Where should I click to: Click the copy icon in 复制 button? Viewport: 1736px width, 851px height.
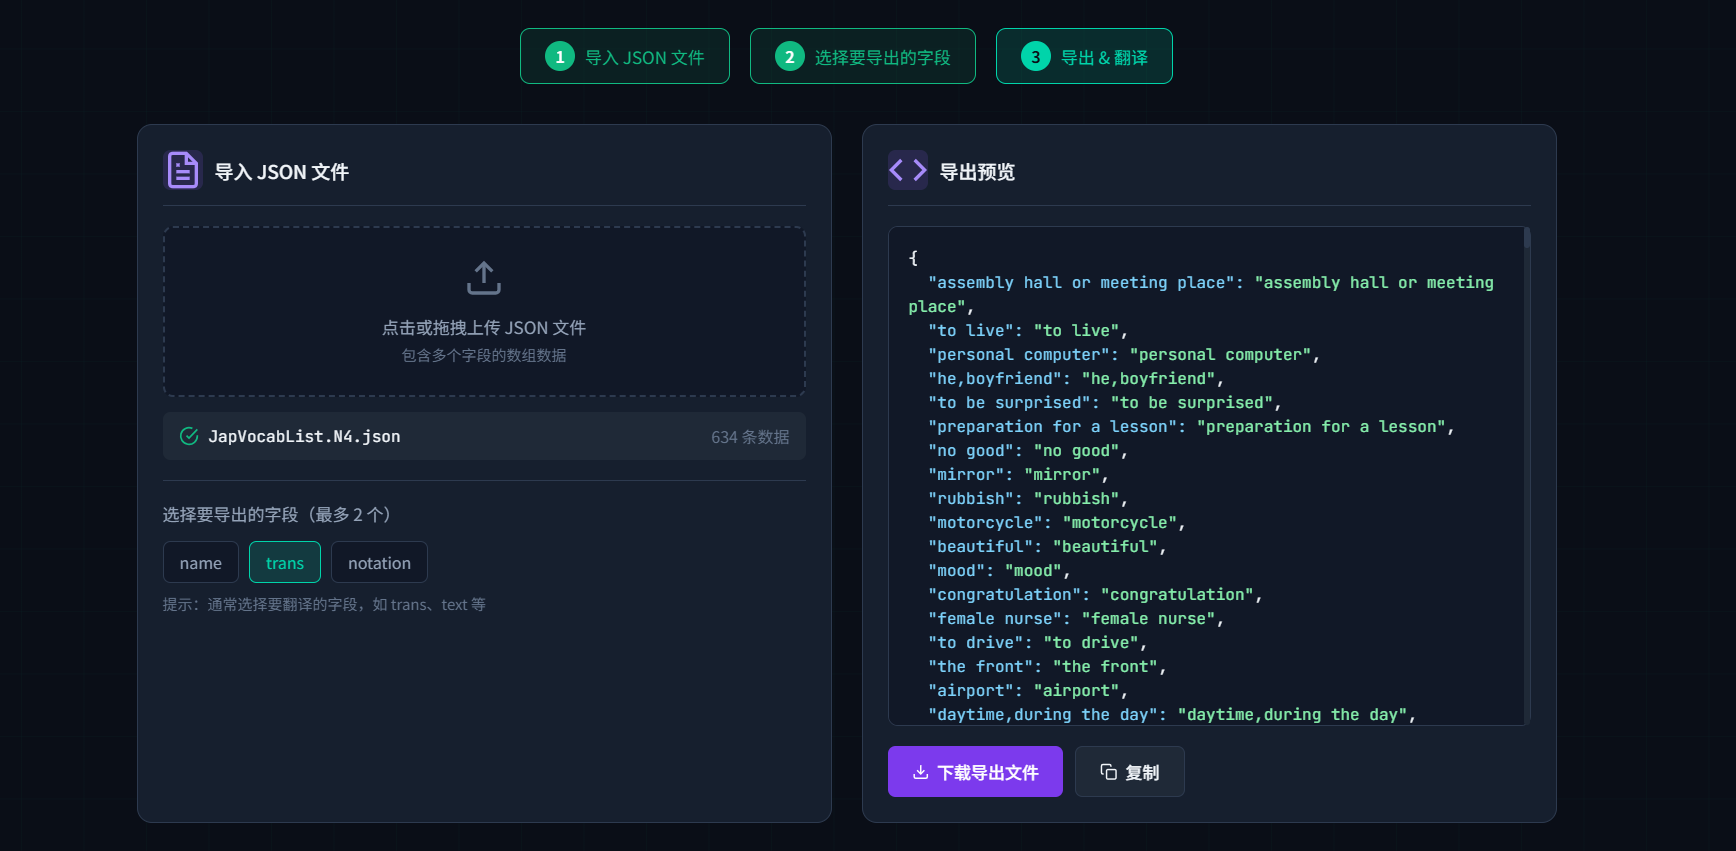(x=1108, y=772)
